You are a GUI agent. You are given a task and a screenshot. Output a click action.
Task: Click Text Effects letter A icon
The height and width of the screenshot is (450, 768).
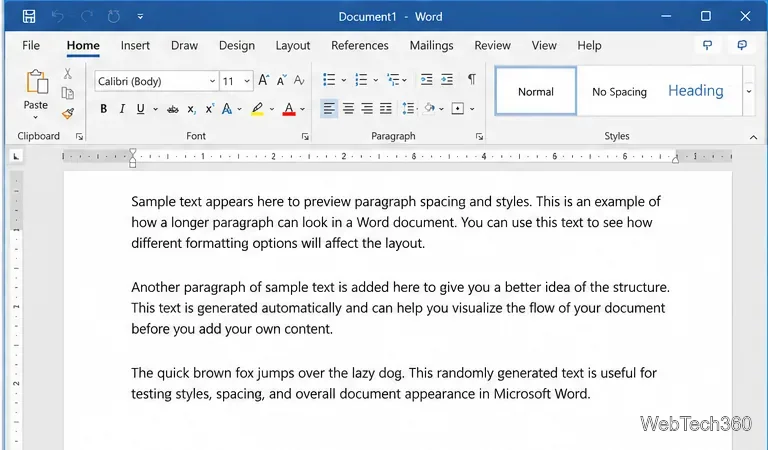(227, 109)
